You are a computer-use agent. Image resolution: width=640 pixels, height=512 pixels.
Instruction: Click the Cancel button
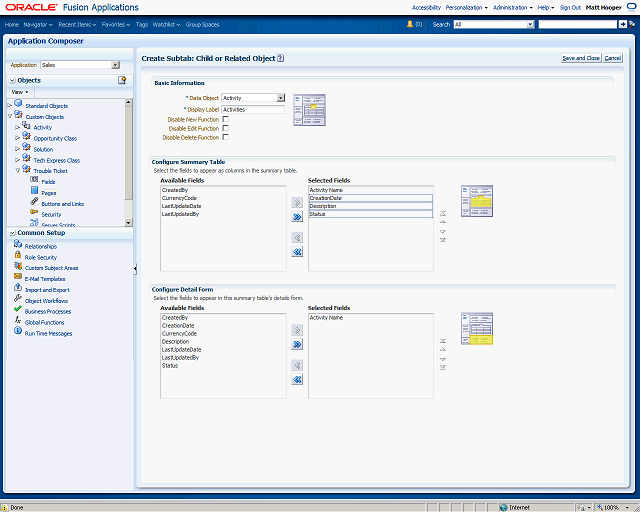tap(613, 58)
